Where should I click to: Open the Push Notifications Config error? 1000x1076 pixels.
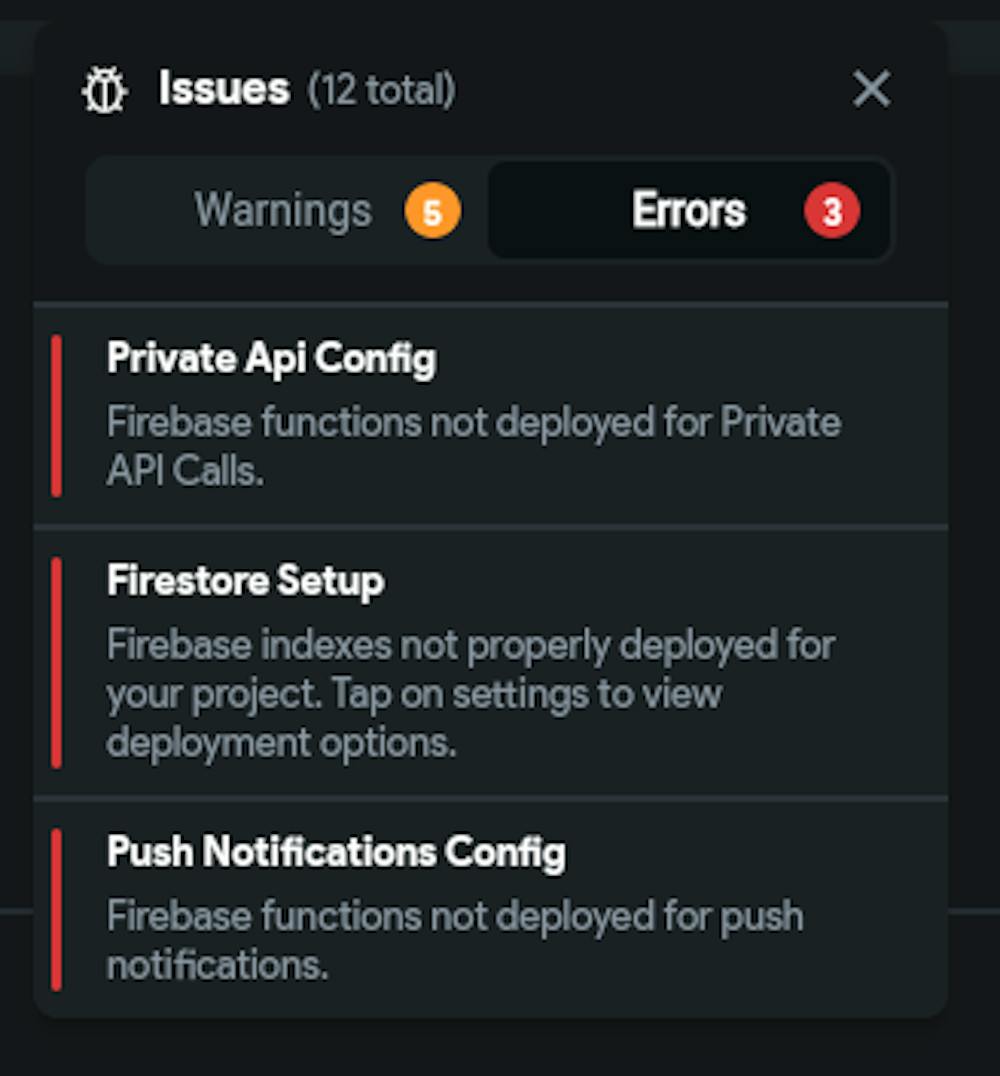pyautogui.click(x=491, y=909)
